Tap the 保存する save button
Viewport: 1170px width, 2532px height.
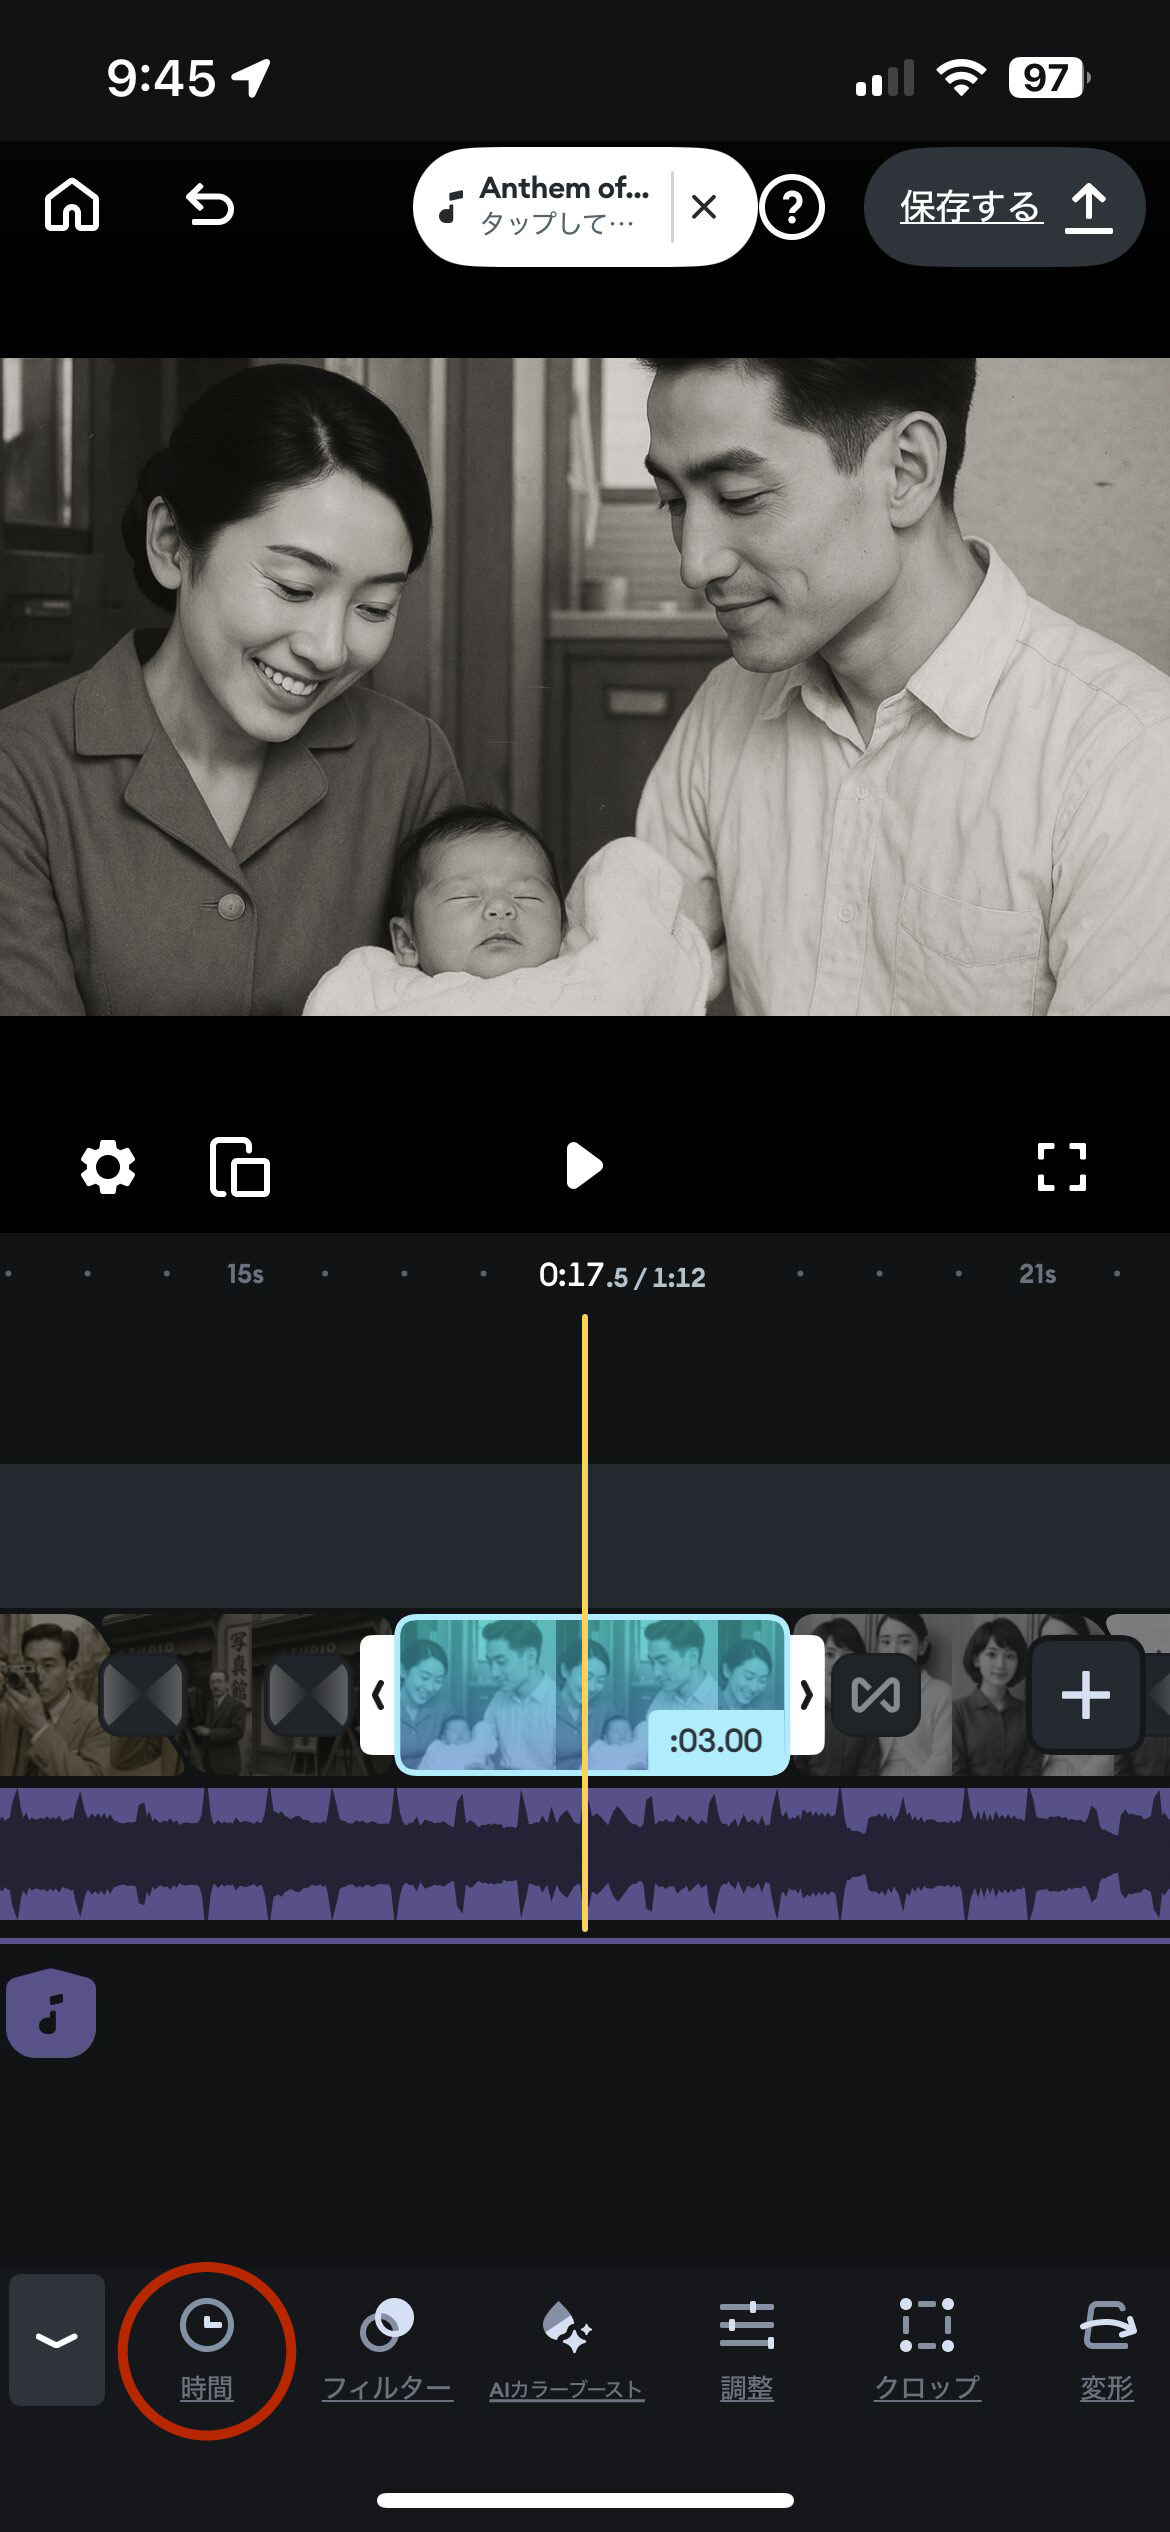[x=1004, y=207]
